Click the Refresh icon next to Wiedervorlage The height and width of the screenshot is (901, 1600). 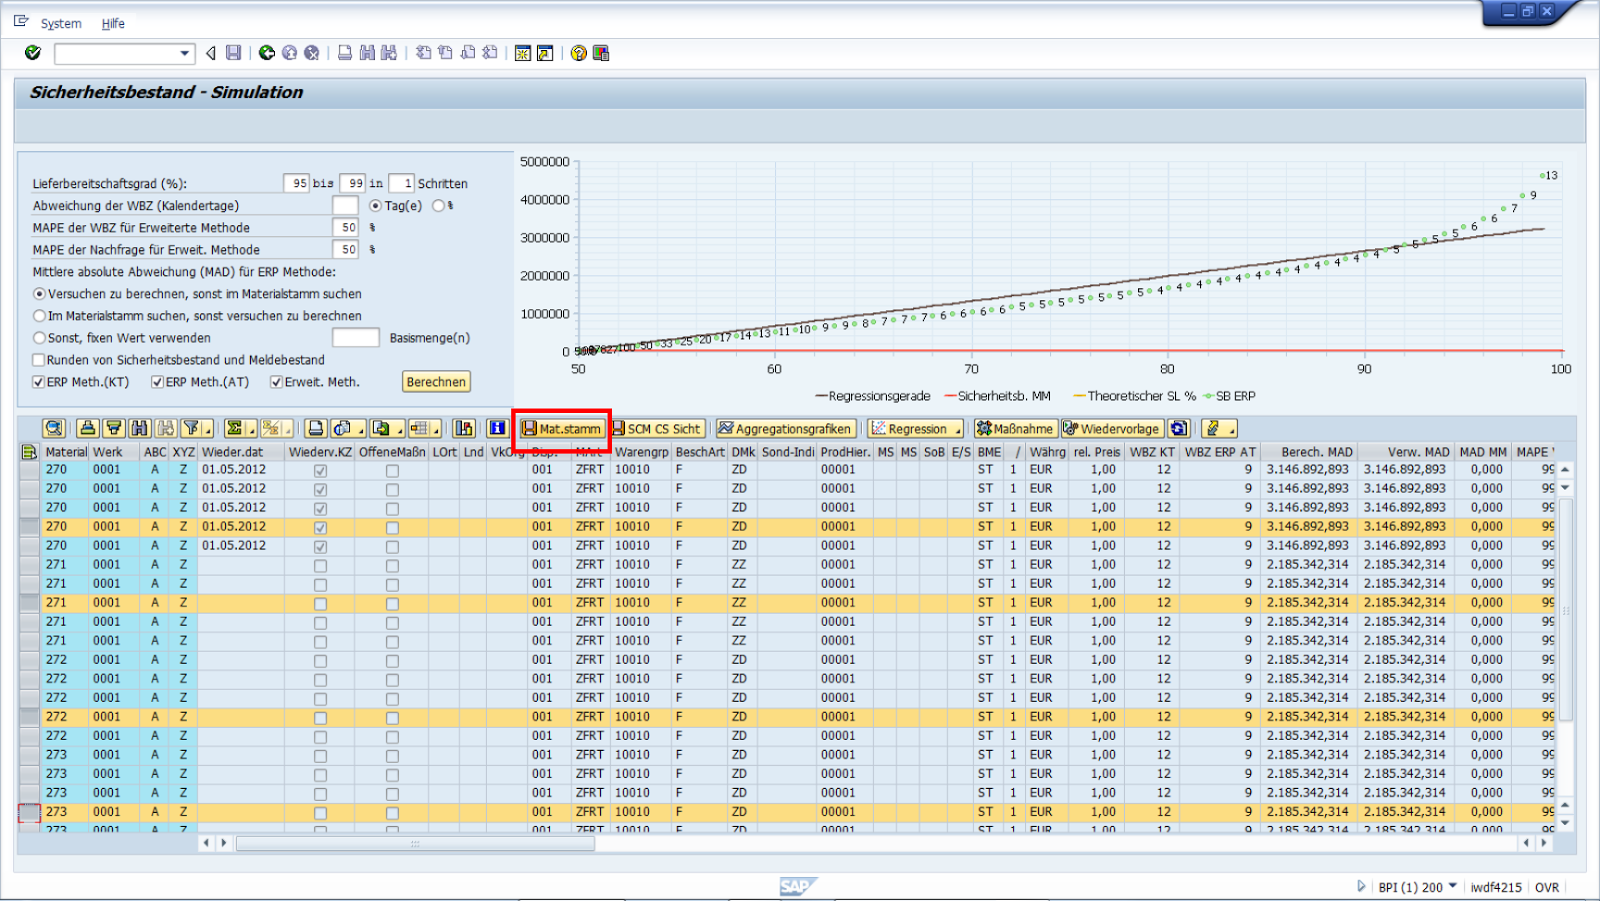[1180, 428]
